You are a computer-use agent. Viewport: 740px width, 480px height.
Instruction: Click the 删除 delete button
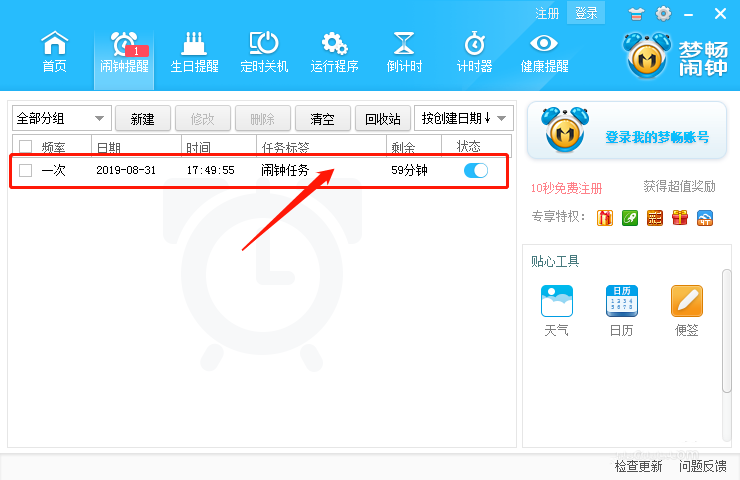point(262,118)
